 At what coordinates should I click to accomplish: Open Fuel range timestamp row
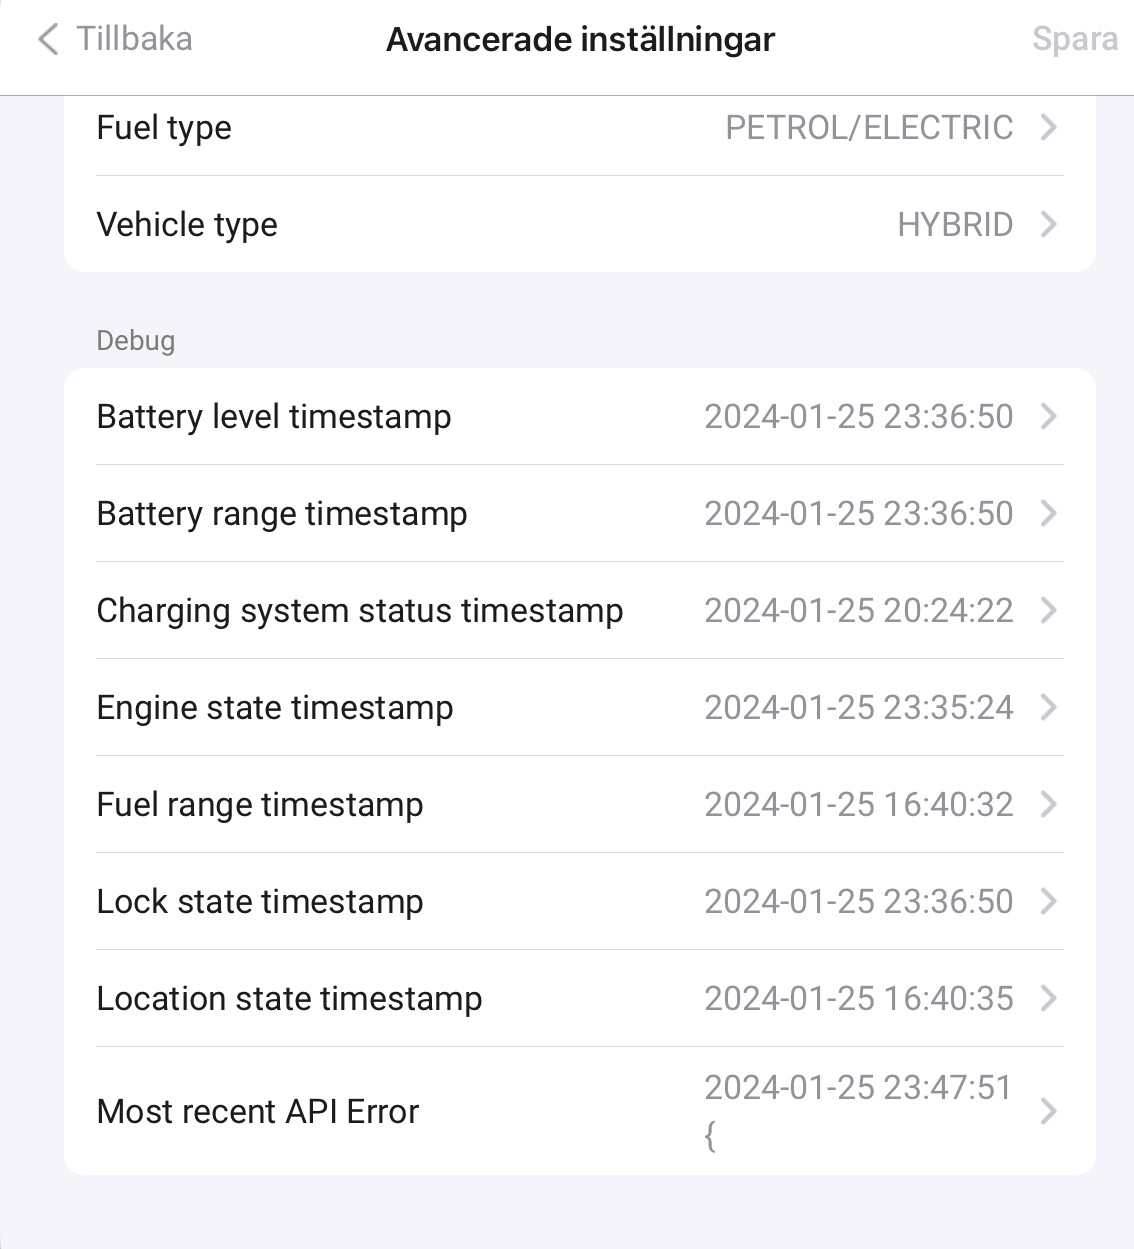260,805
